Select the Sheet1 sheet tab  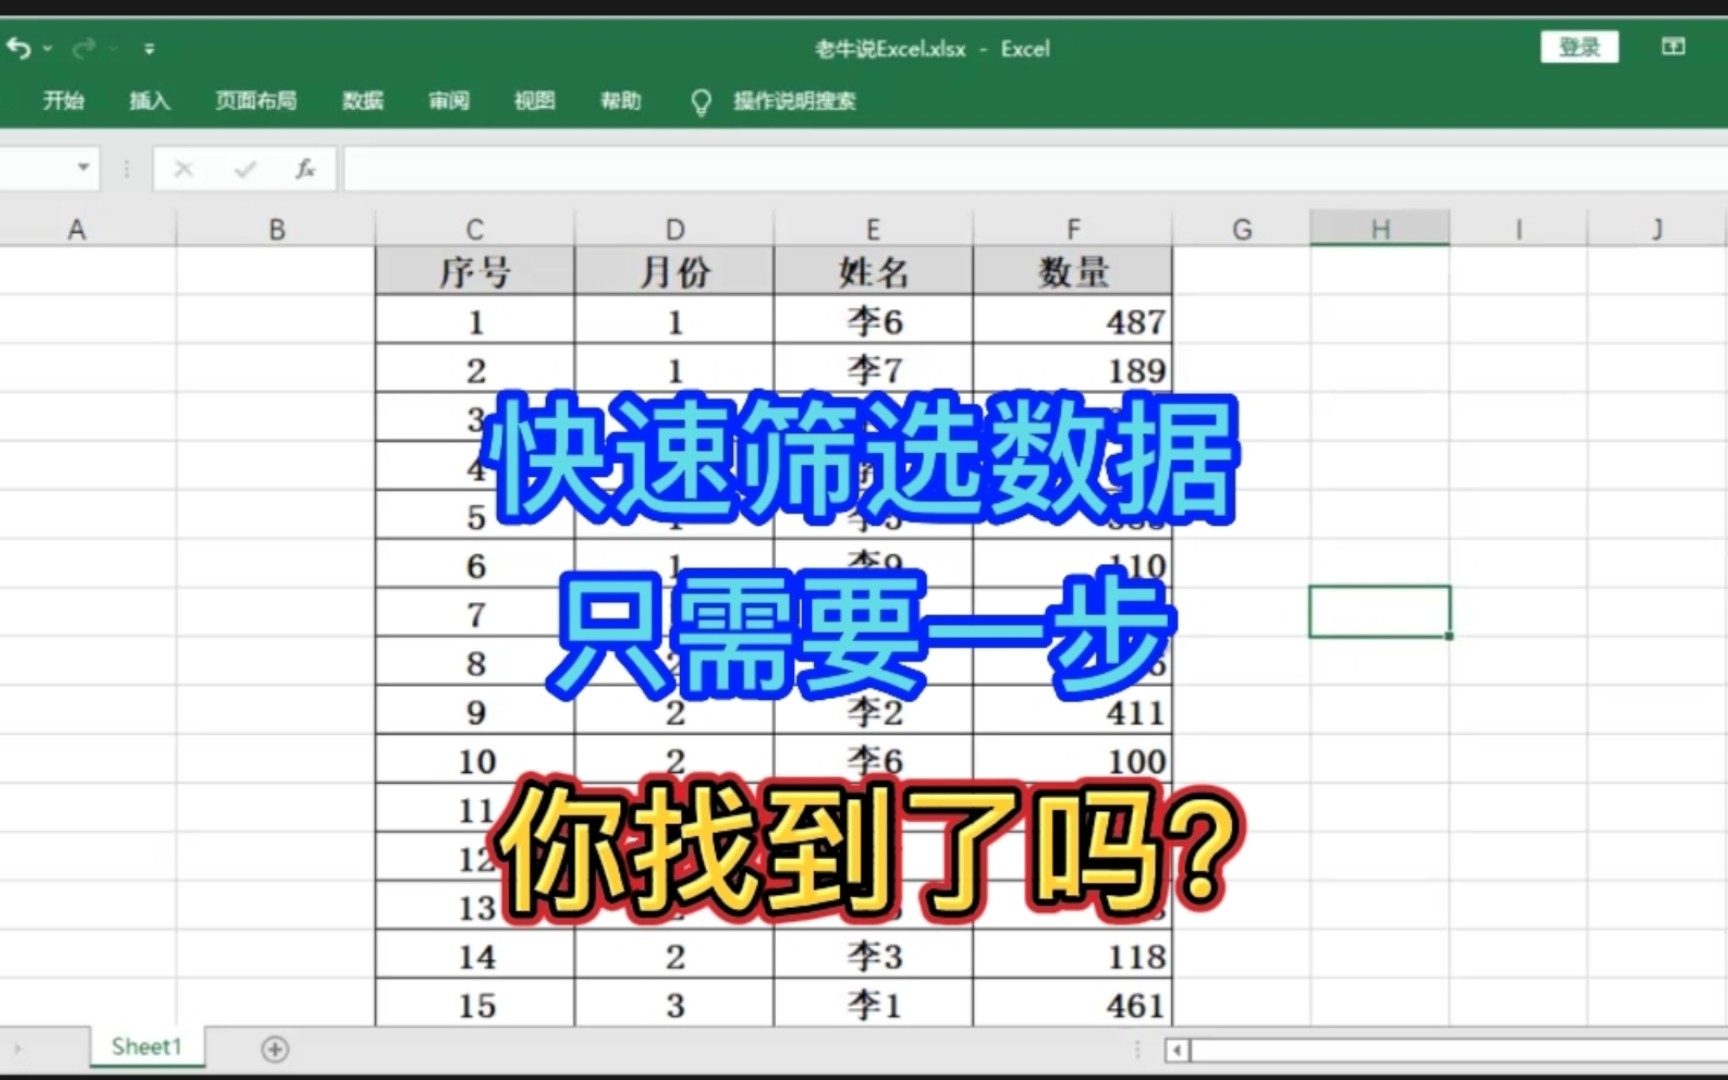tap(146, 1047)
